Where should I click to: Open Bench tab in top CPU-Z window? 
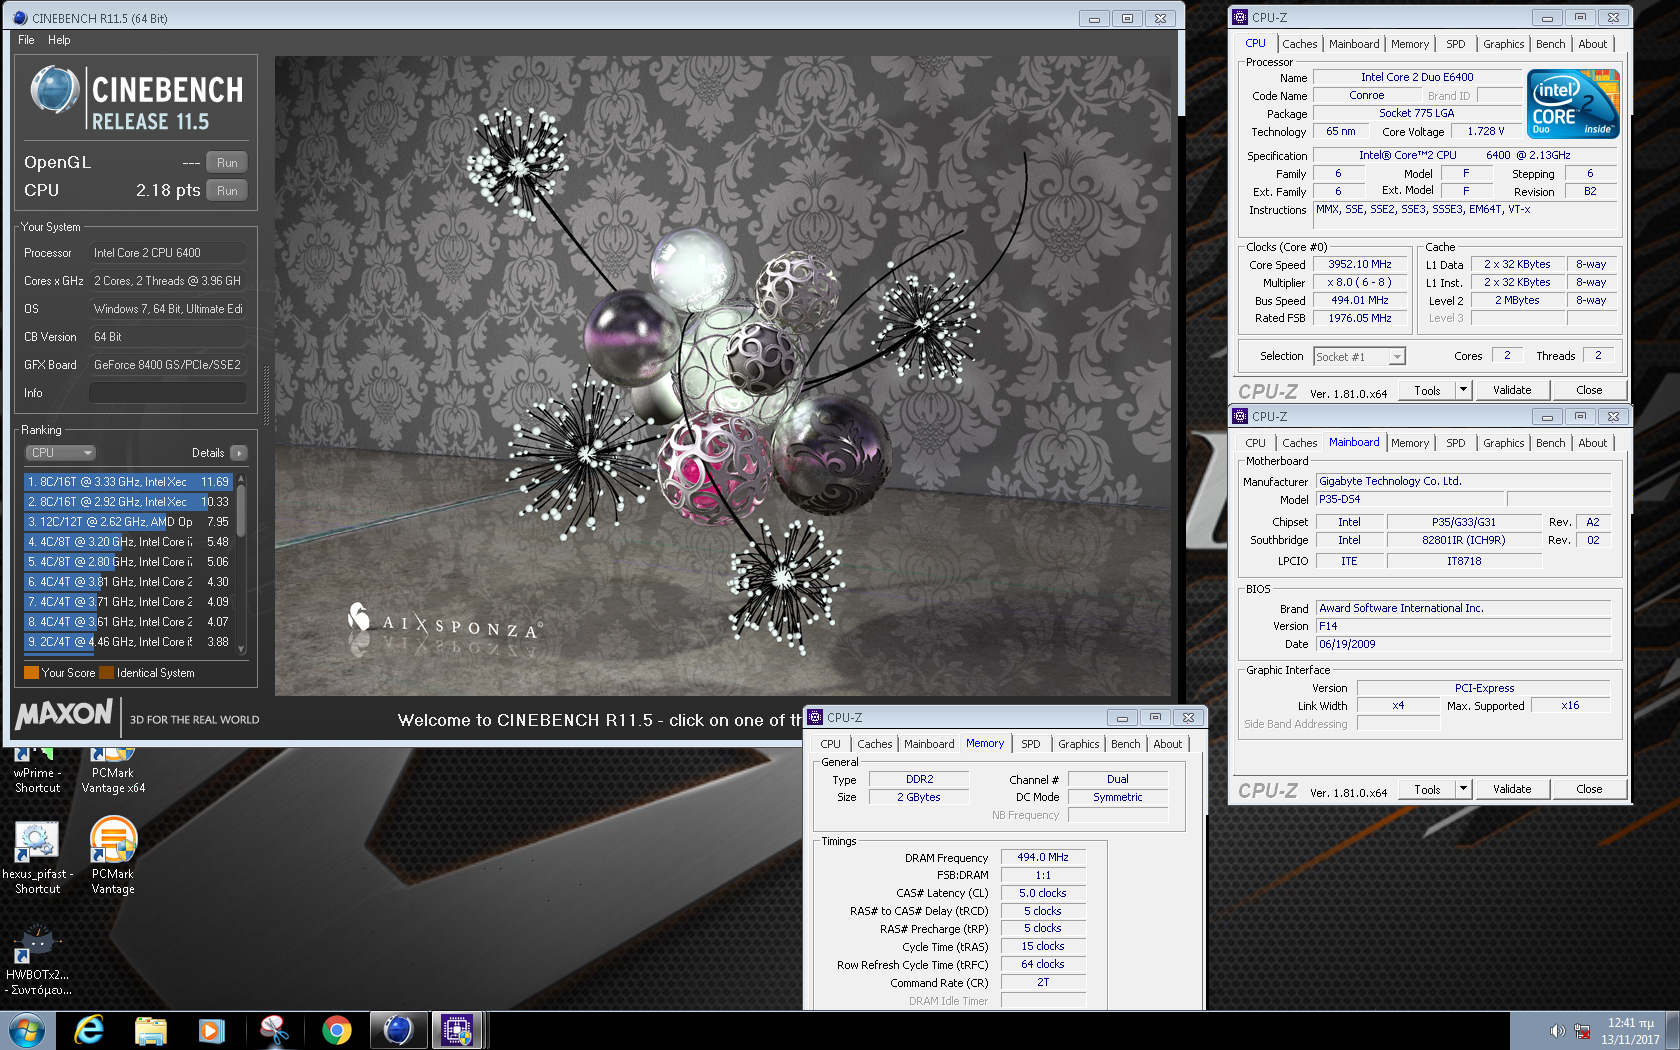pyautogui.click(x=1550, y=44)
